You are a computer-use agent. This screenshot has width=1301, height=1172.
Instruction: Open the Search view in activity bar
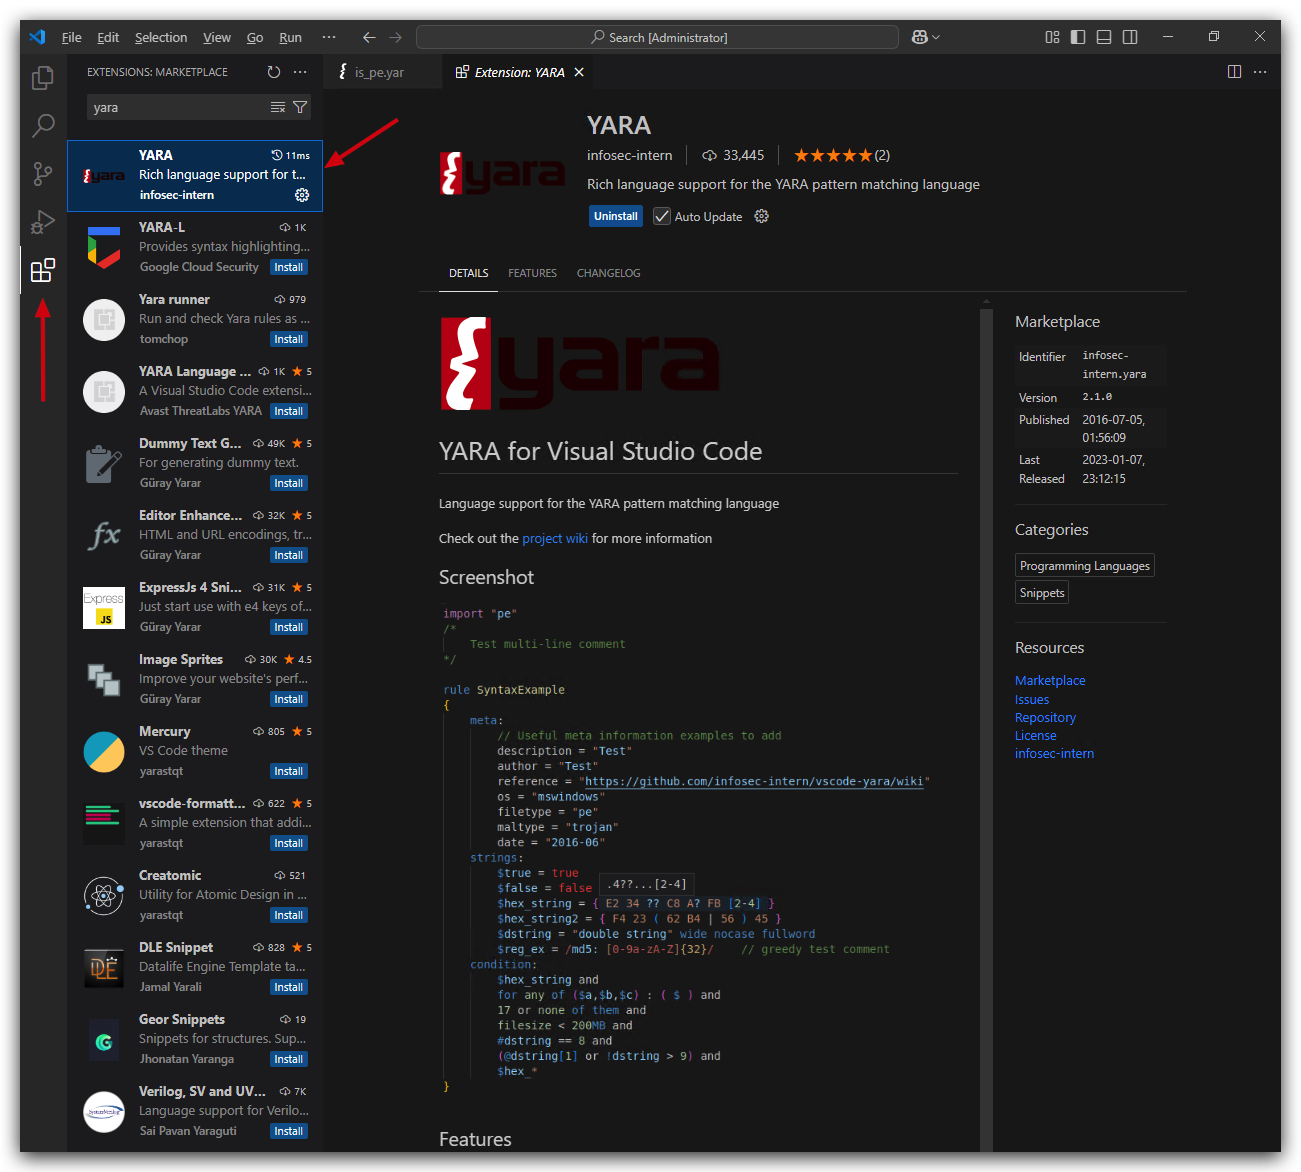[43, 126]
